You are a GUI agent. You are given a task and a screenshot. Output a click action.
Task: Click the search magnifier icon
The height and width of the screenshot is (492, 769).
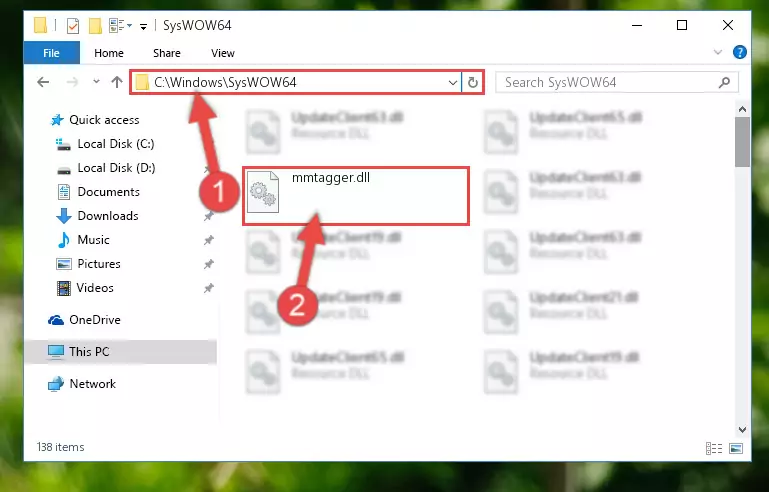point(724,82)
